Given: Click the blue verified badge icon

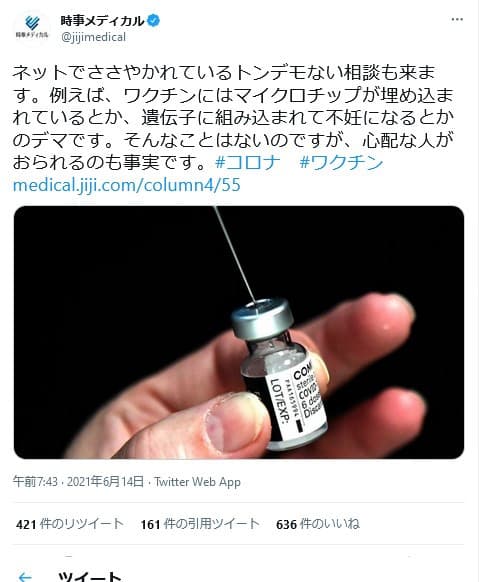Looking at the screenshot, I should pos(153,21).
